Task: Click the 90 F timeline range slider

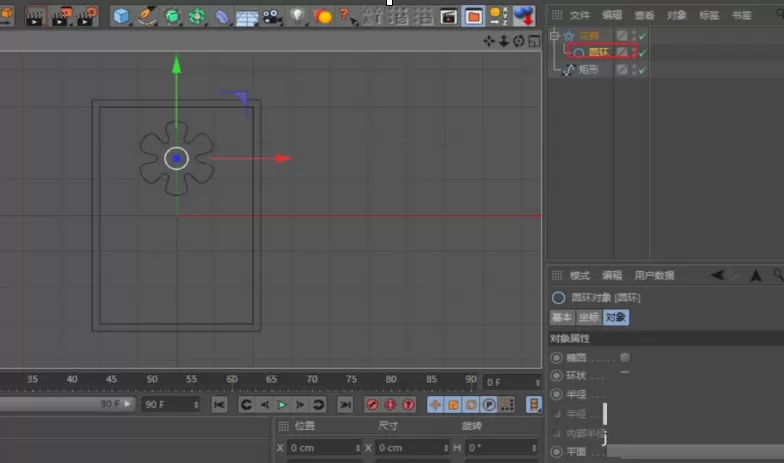Action: point(67,404)
